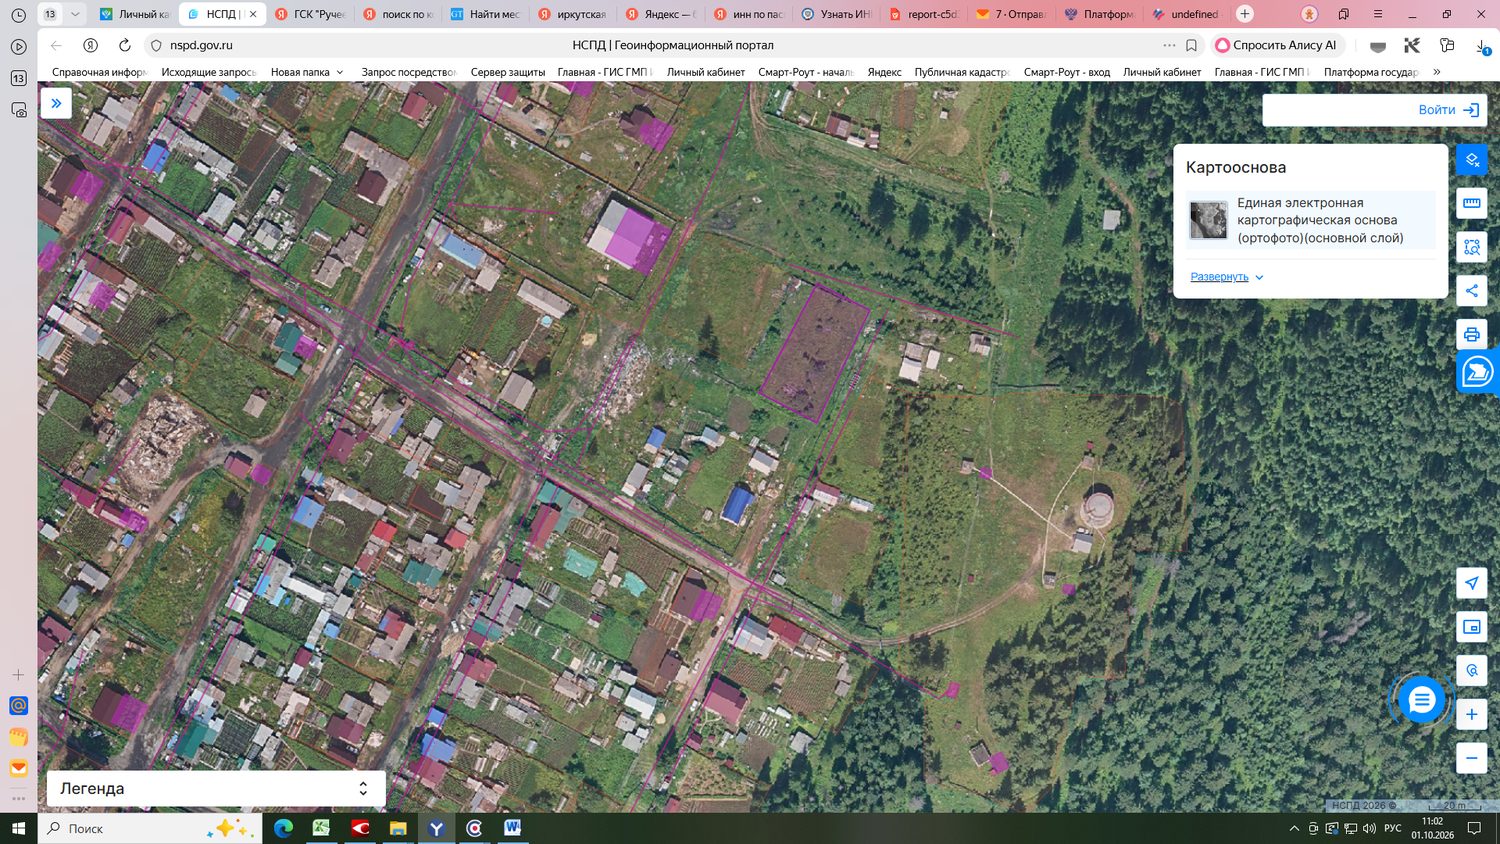Screen dimensions: 1500x844
Task: Open the Windows notification center
Action: [1474, 828]
